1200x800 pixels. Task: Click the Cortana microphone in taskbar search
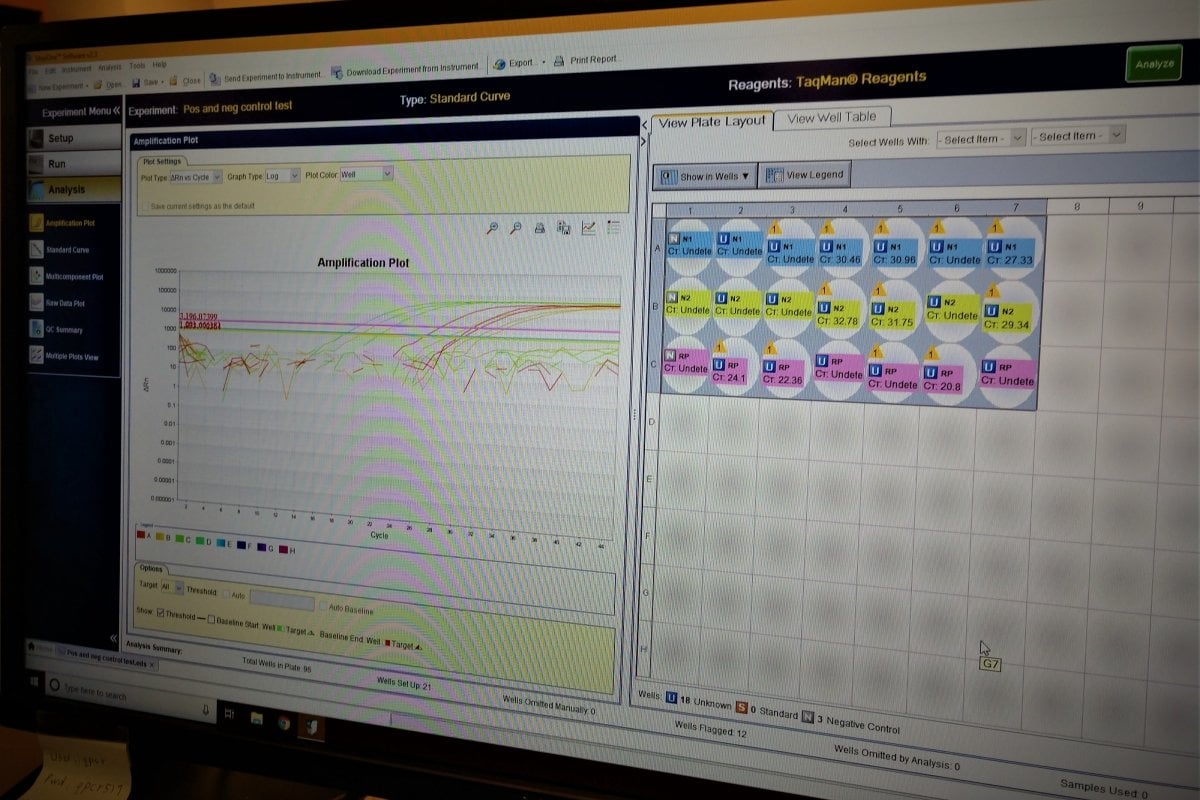click(x=206, y=711)
